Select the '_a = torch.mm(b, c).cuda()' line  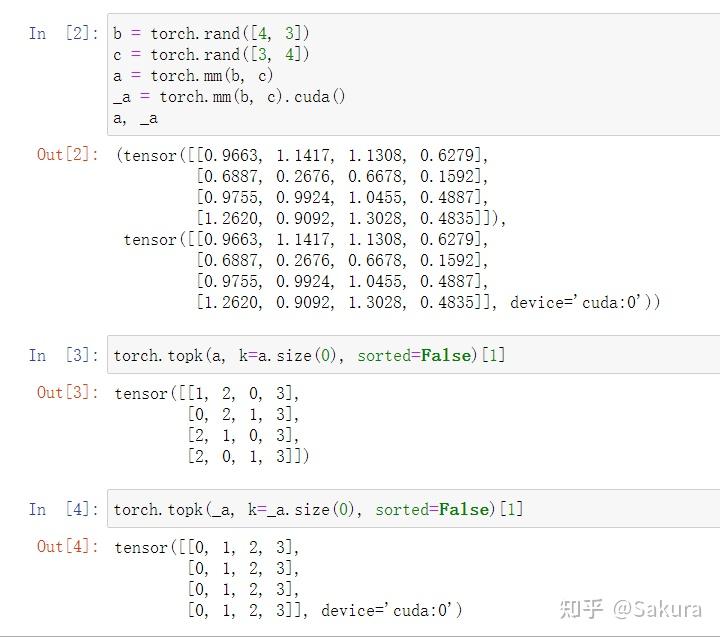tap(229, 96)
